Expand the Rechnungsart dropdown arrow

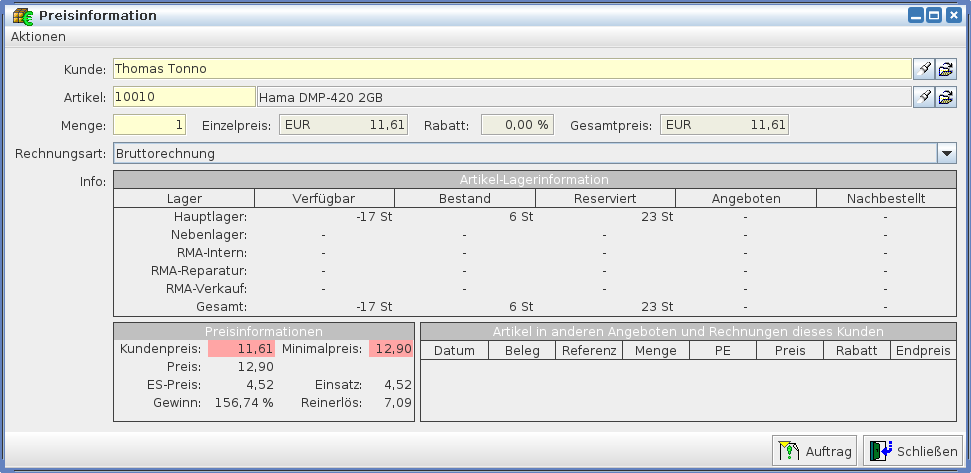(x=946, y=153)
